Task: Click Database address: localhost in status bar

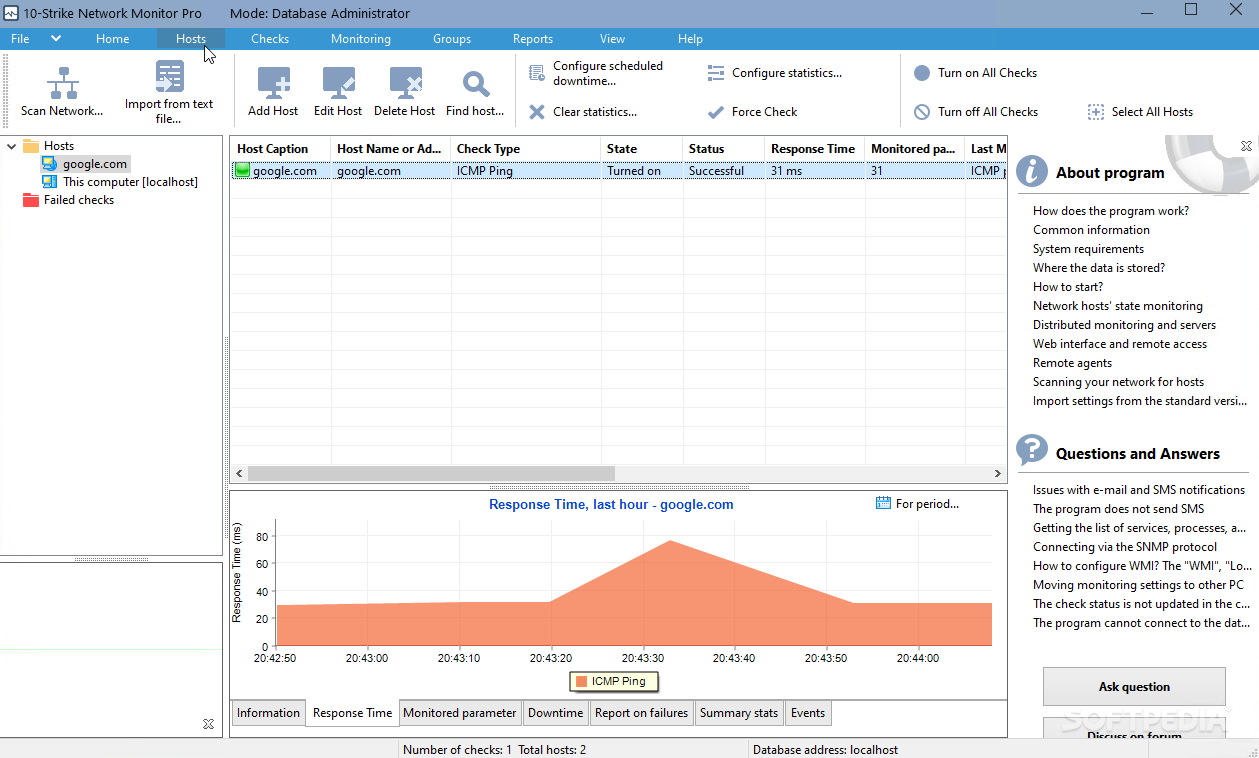Action: 825,749
